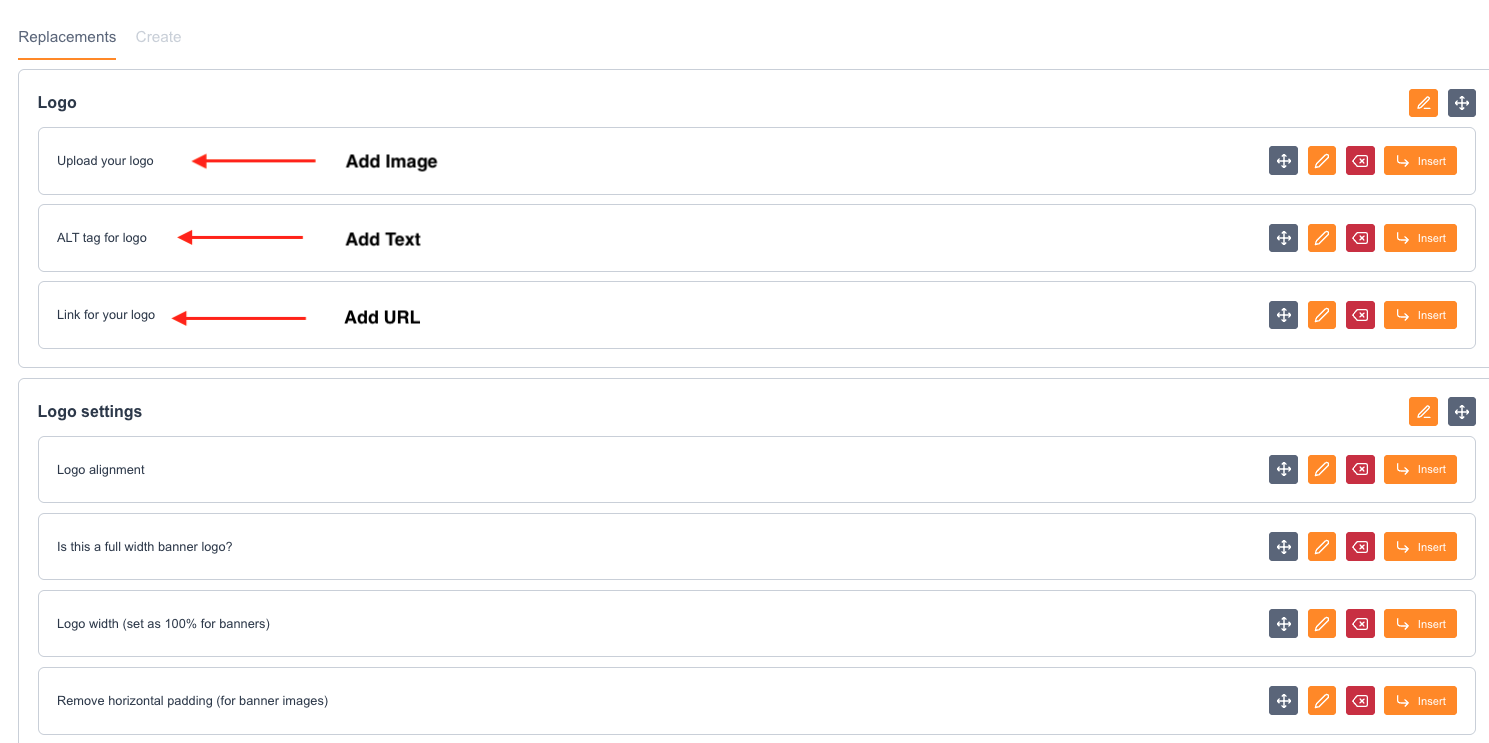Image resolution: width=1489 pixels, height=743 pixels.
Task: Delete the Upload your logo replacement
Action: 1360,161
